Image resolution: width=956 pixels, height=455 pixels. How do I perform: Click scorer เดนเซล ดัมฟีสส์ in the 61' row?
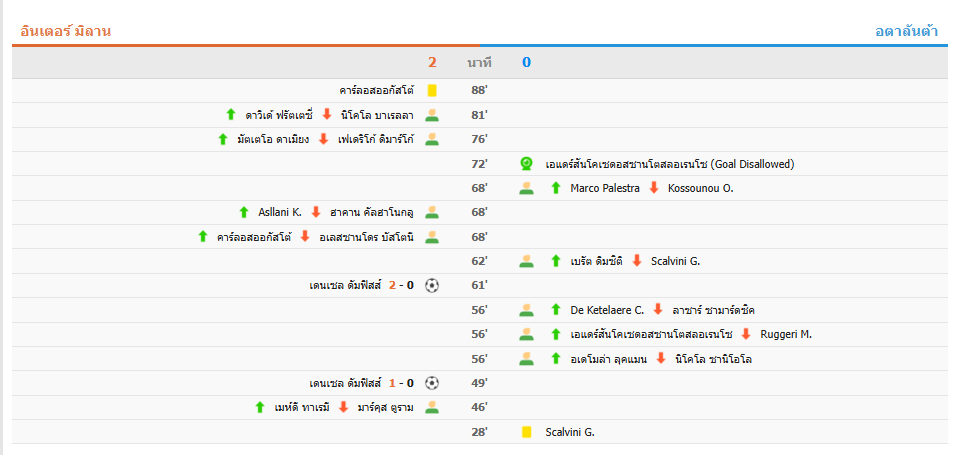[345, 285]
